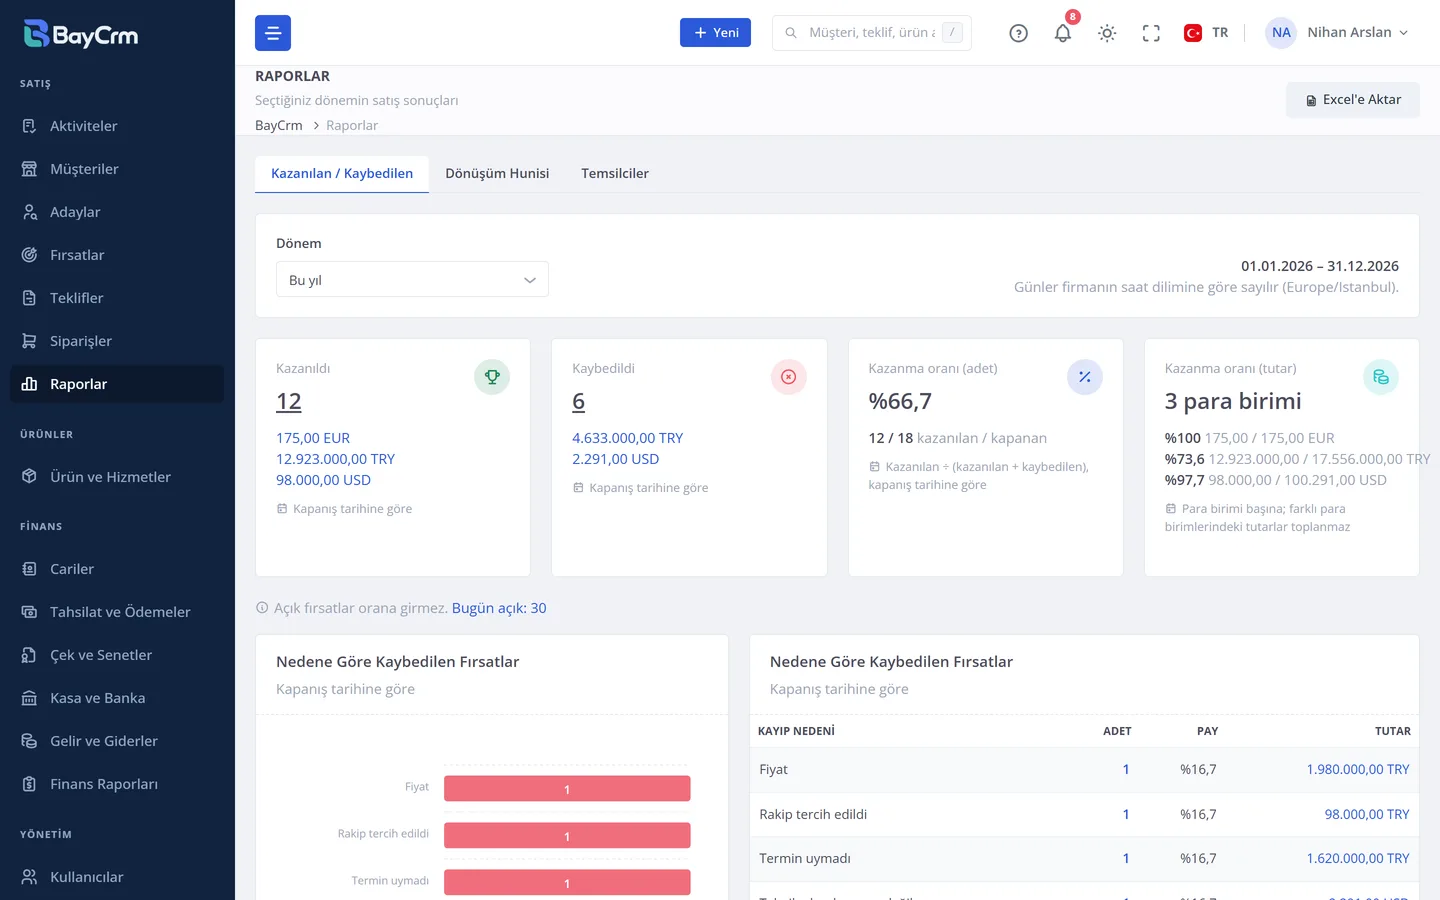Open the 6 lost deals count link
The image size is (1440, 900).
point(579,402)
